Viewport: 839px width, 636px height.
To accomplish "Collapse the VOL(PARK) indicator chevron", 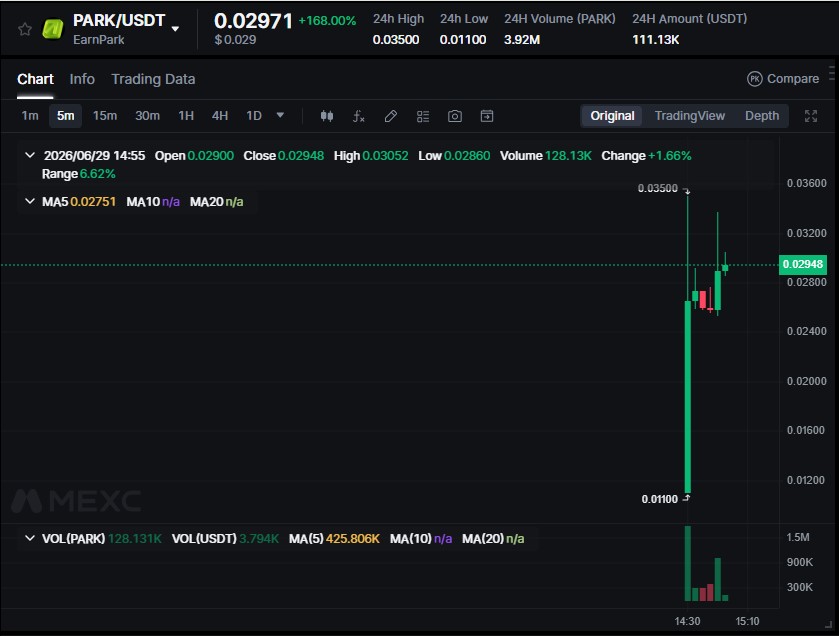I will 30,538.
